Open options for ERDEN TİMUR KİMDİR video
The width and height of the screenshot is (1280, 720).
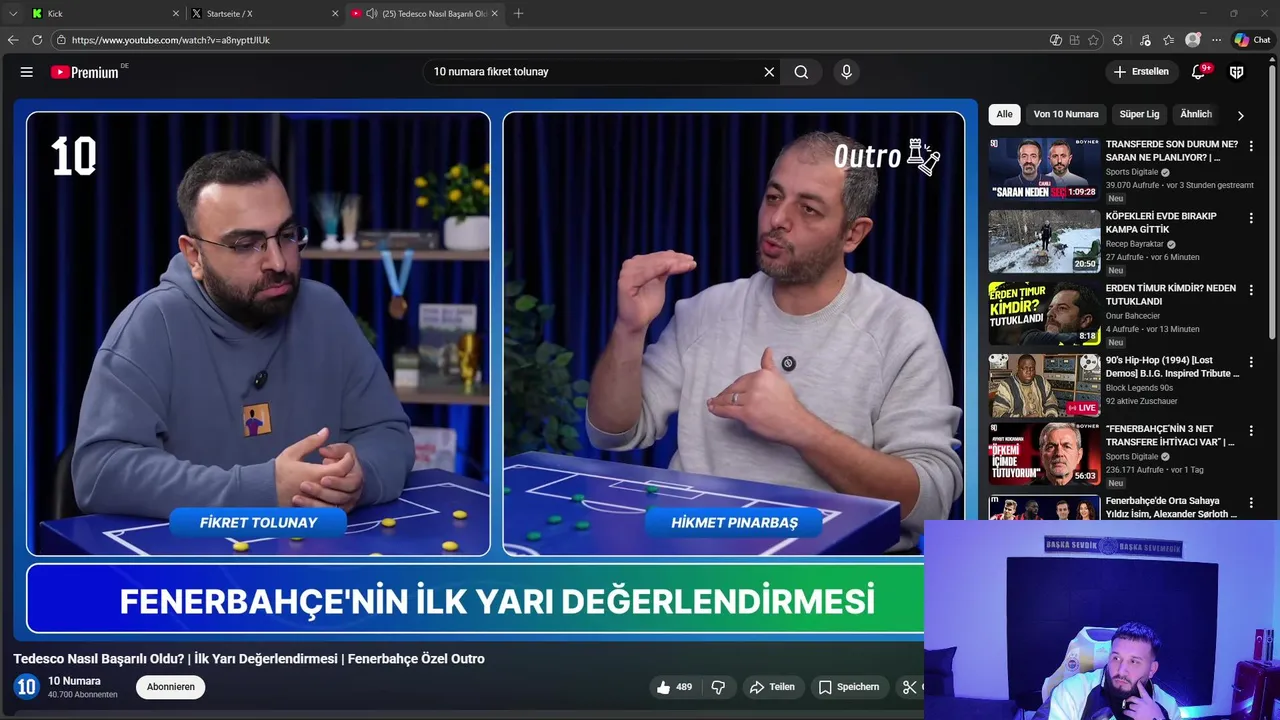click(x=1251, y=290)
